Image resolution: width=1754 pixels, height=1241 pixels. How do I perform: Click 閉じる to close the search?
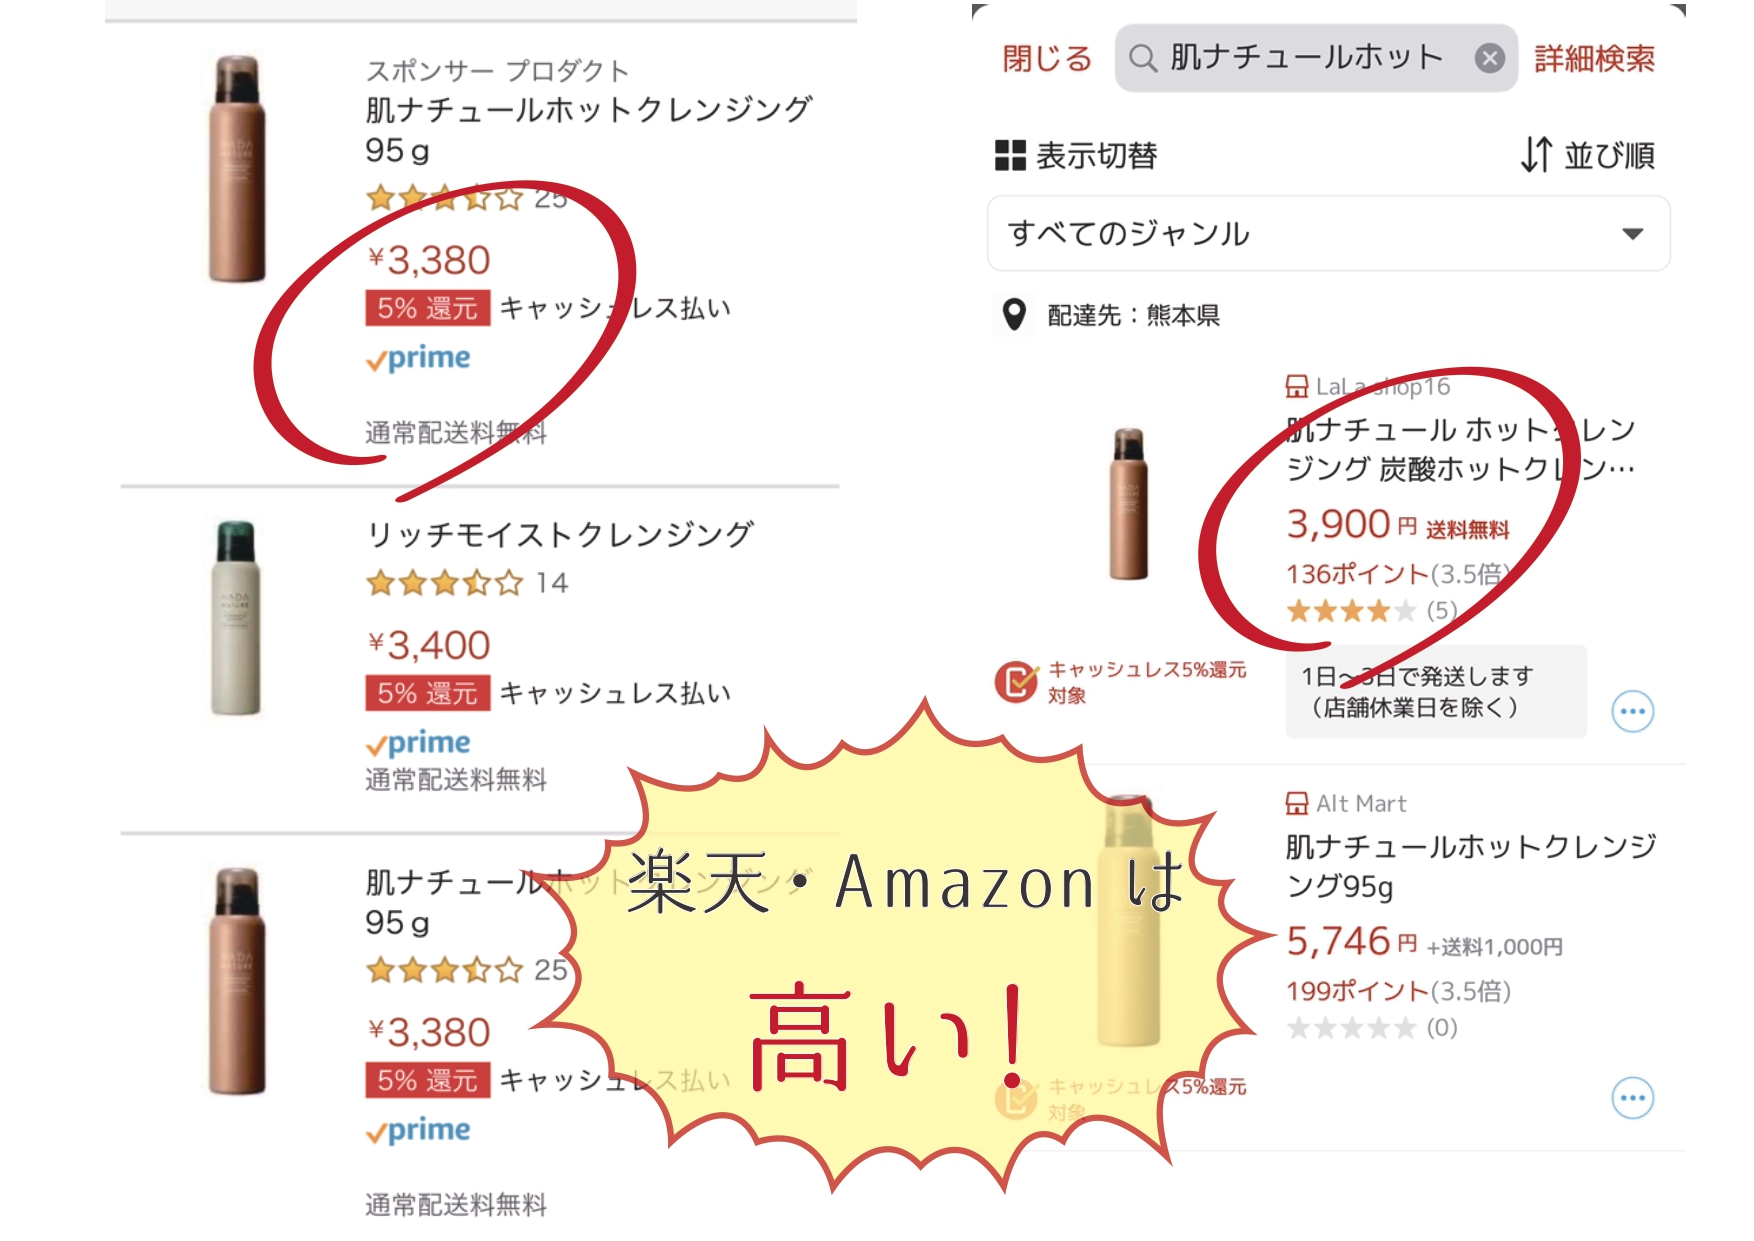(x=1046, y=59)
